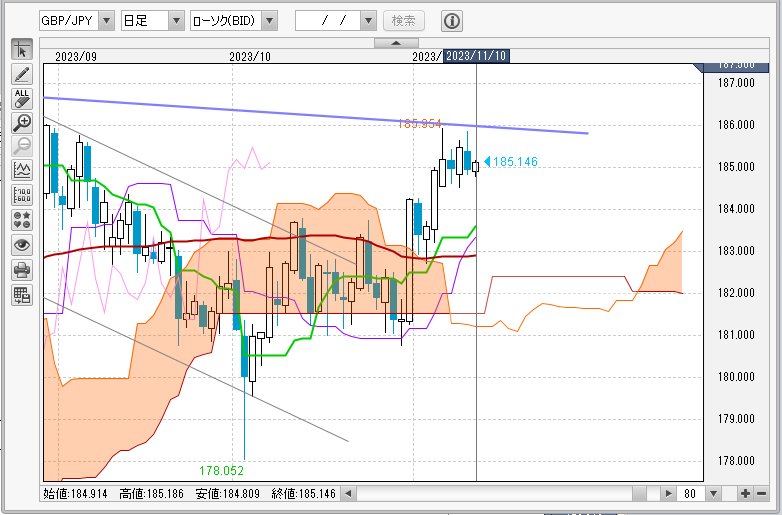Viewport: 782px width, 515px height.
Task: Click the 185.000 price axis label
Action: coord(736,167)
